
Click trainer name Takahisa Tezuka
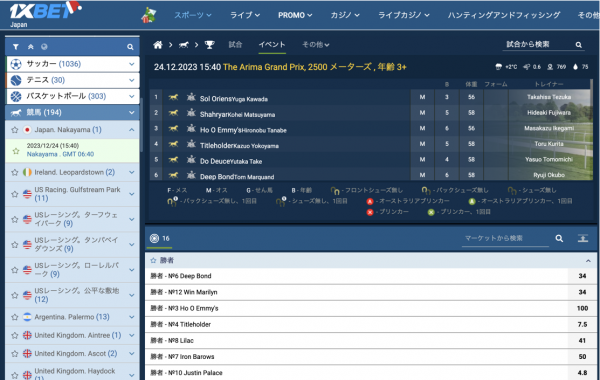click(x=549, y=97)
